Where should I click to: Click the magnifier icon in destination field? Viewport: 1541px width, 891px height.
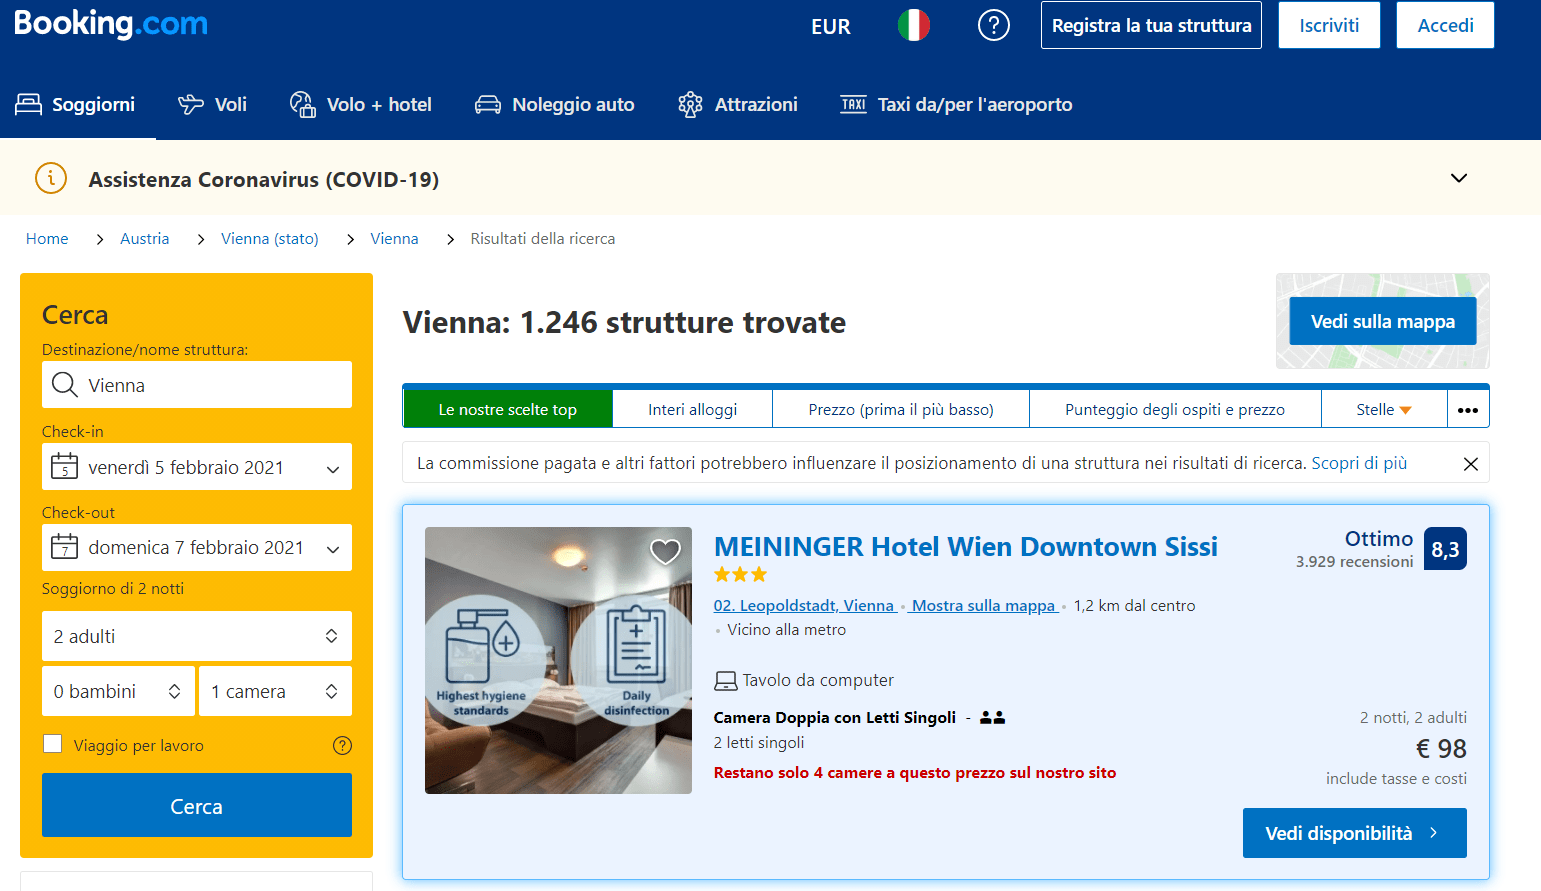click(65, 385)
